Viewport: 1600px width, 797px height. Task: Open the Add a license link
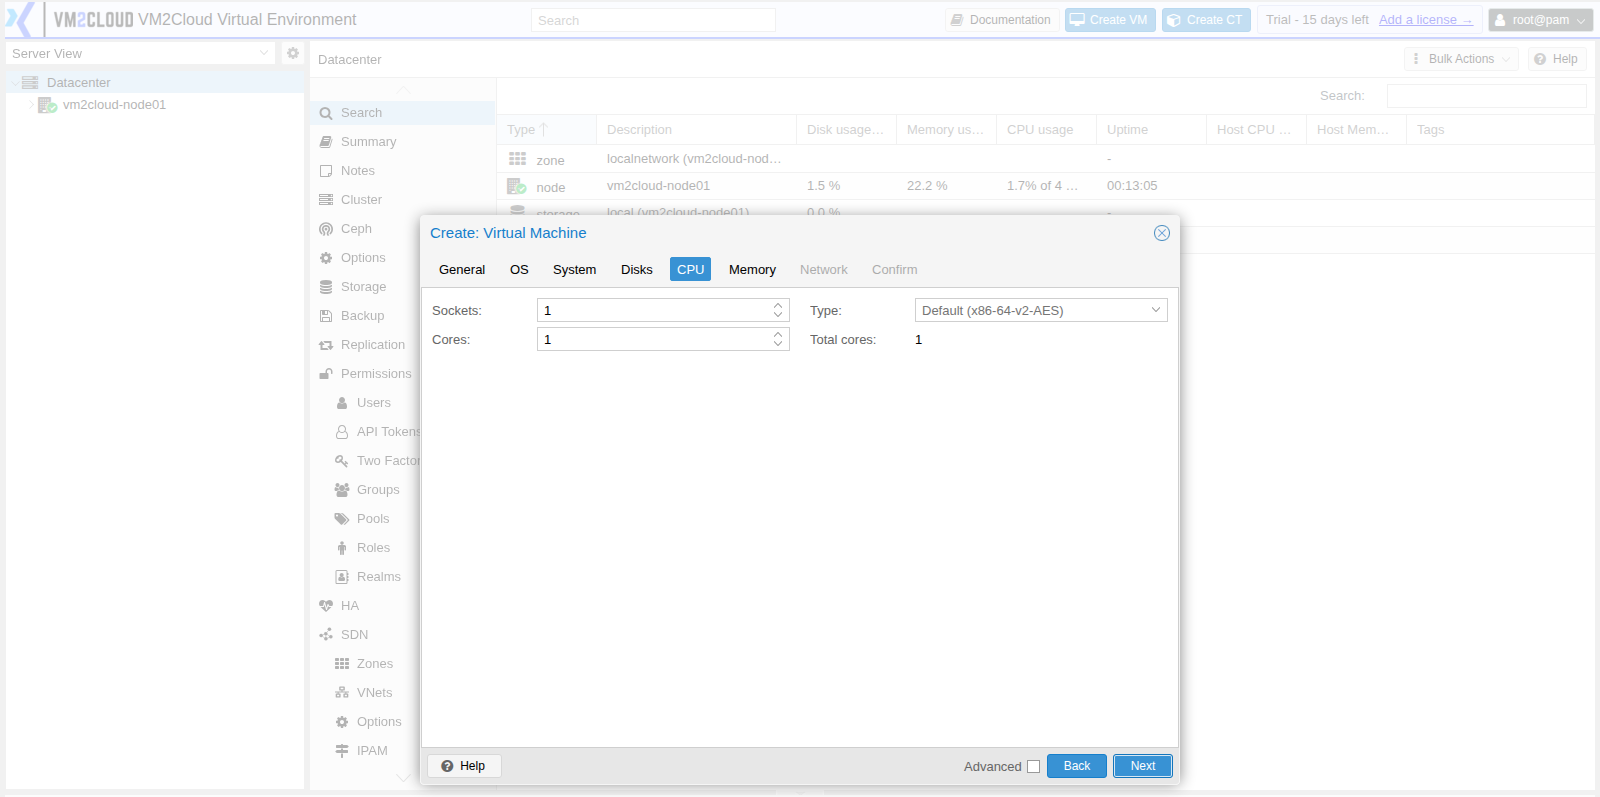[x=1425, y=20]
